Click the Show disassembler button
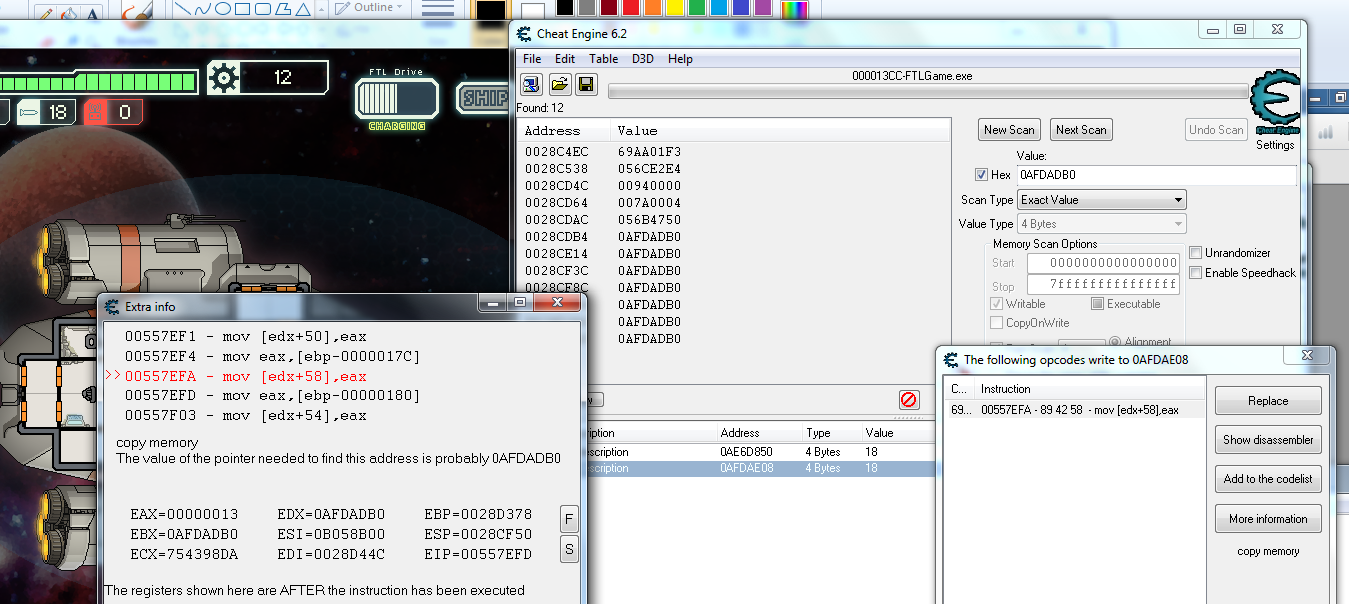 tap(1268, 440)
